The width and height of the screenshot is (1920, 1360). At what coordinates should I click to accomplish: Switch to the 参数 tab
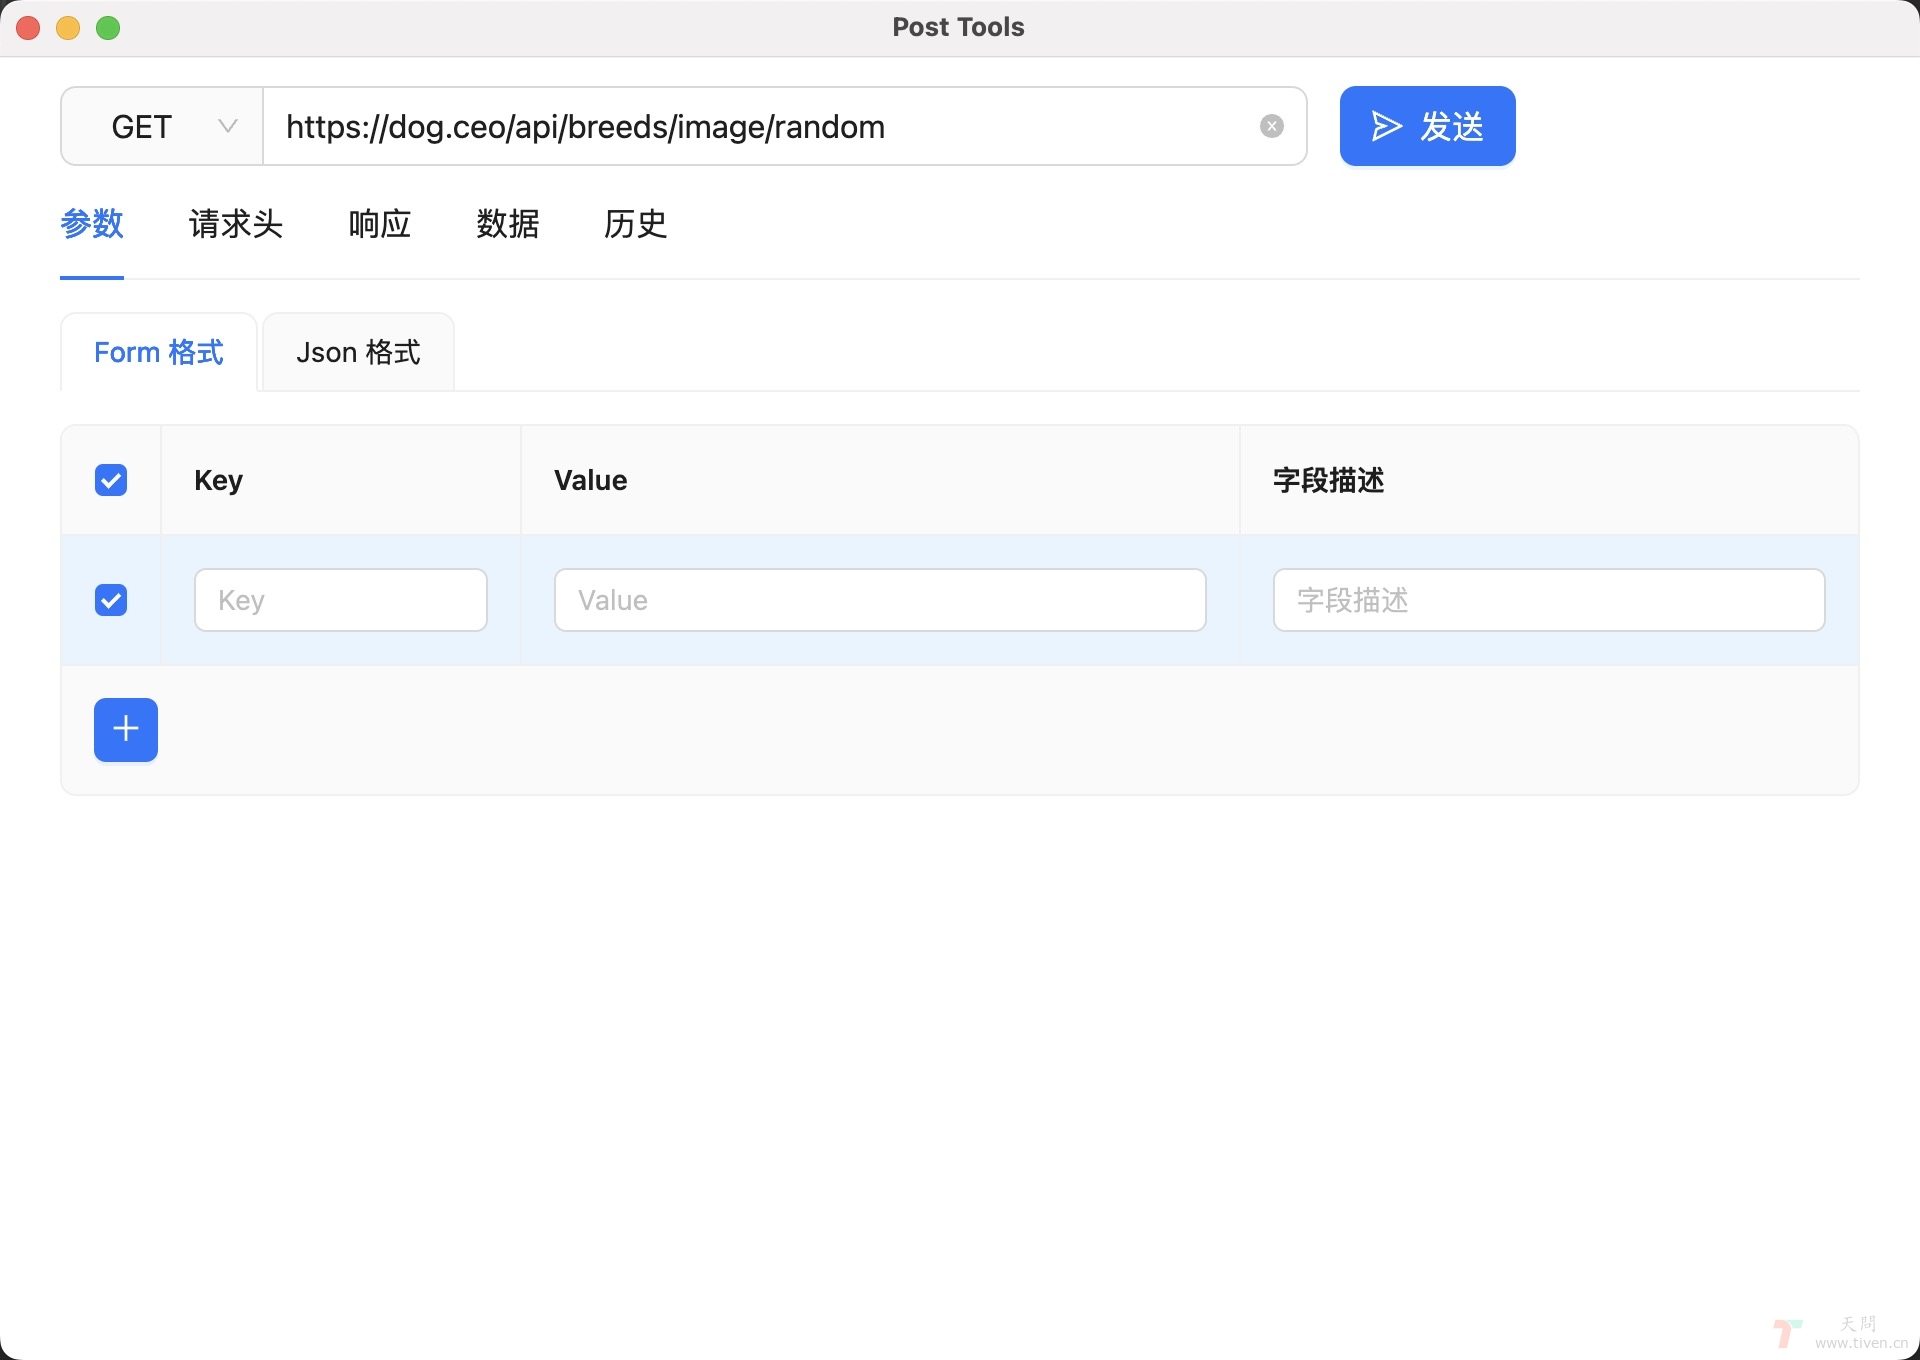pos(92,223)
